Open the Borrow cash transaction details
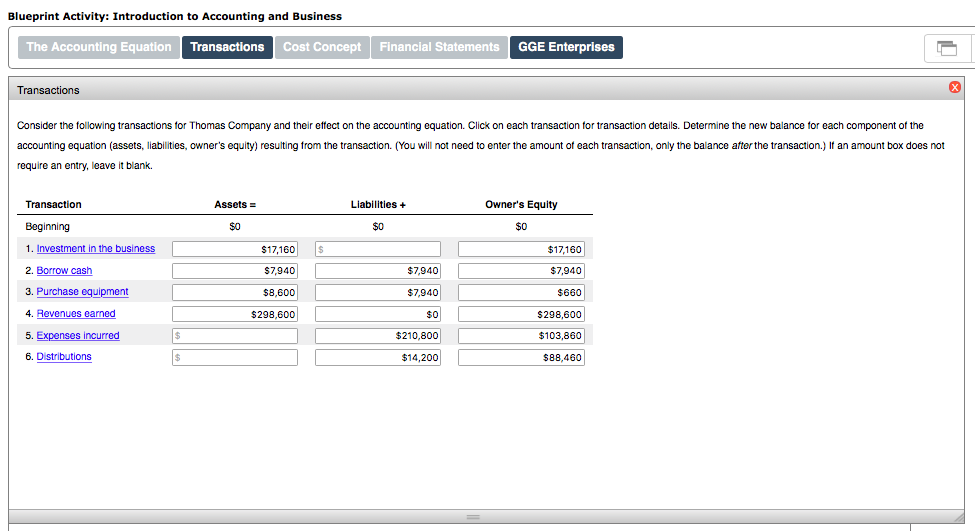 pyautogui.click(x=64, y=270)
